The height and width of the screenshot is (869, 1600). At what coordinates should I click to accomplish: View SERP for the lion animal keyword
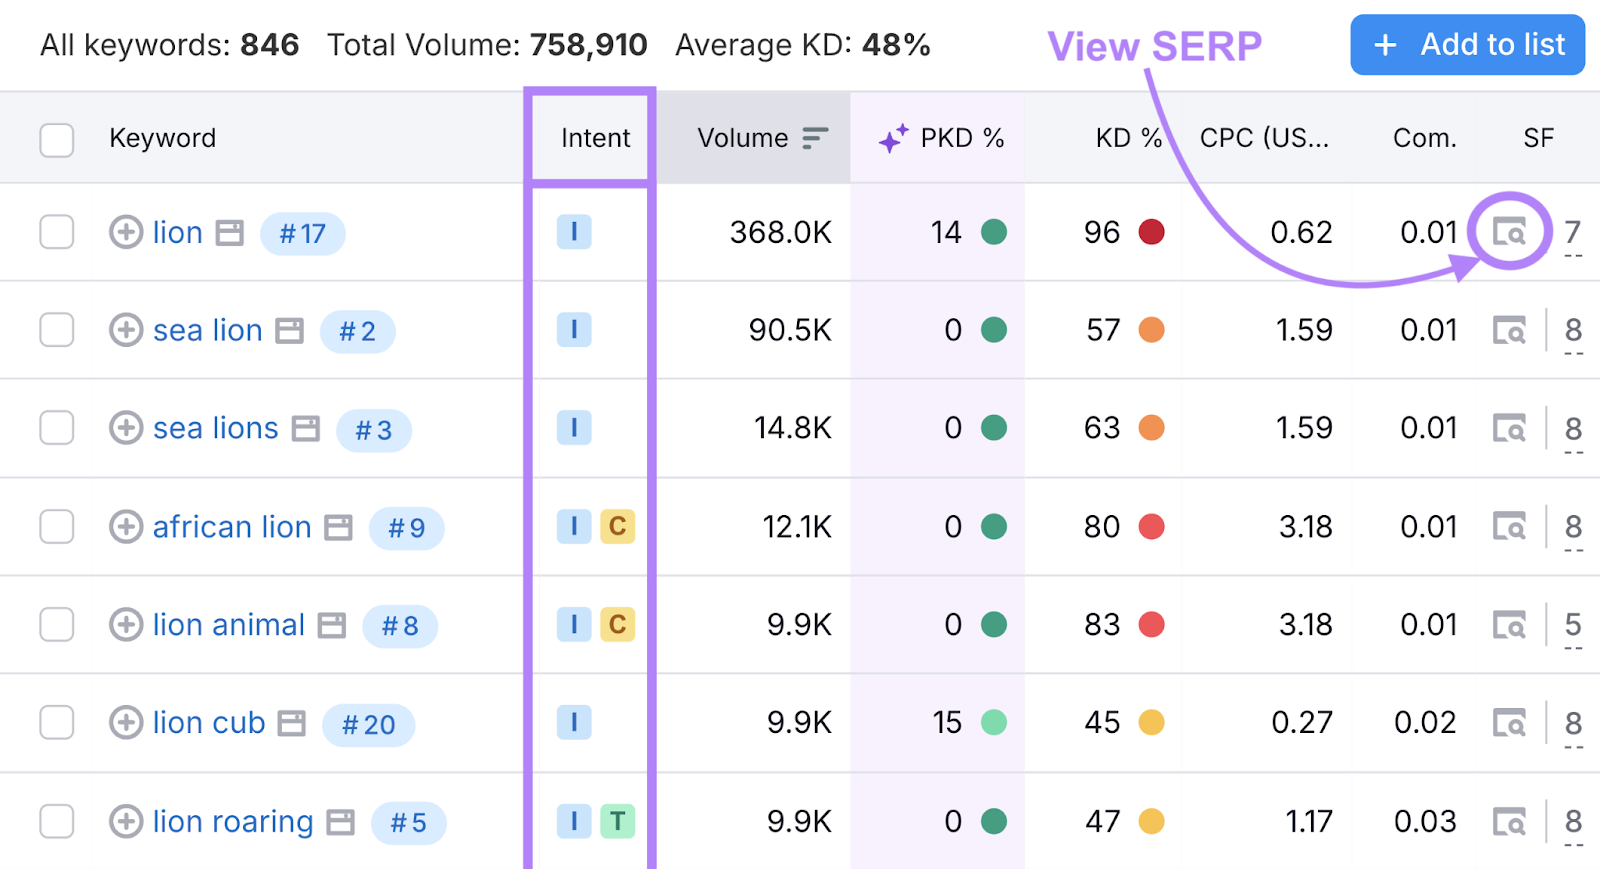tap(1509, 625)
